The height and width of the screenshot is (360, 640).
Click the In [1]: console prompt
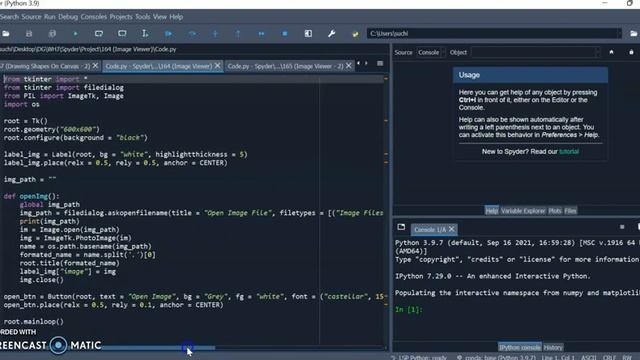tap(409, 309)
